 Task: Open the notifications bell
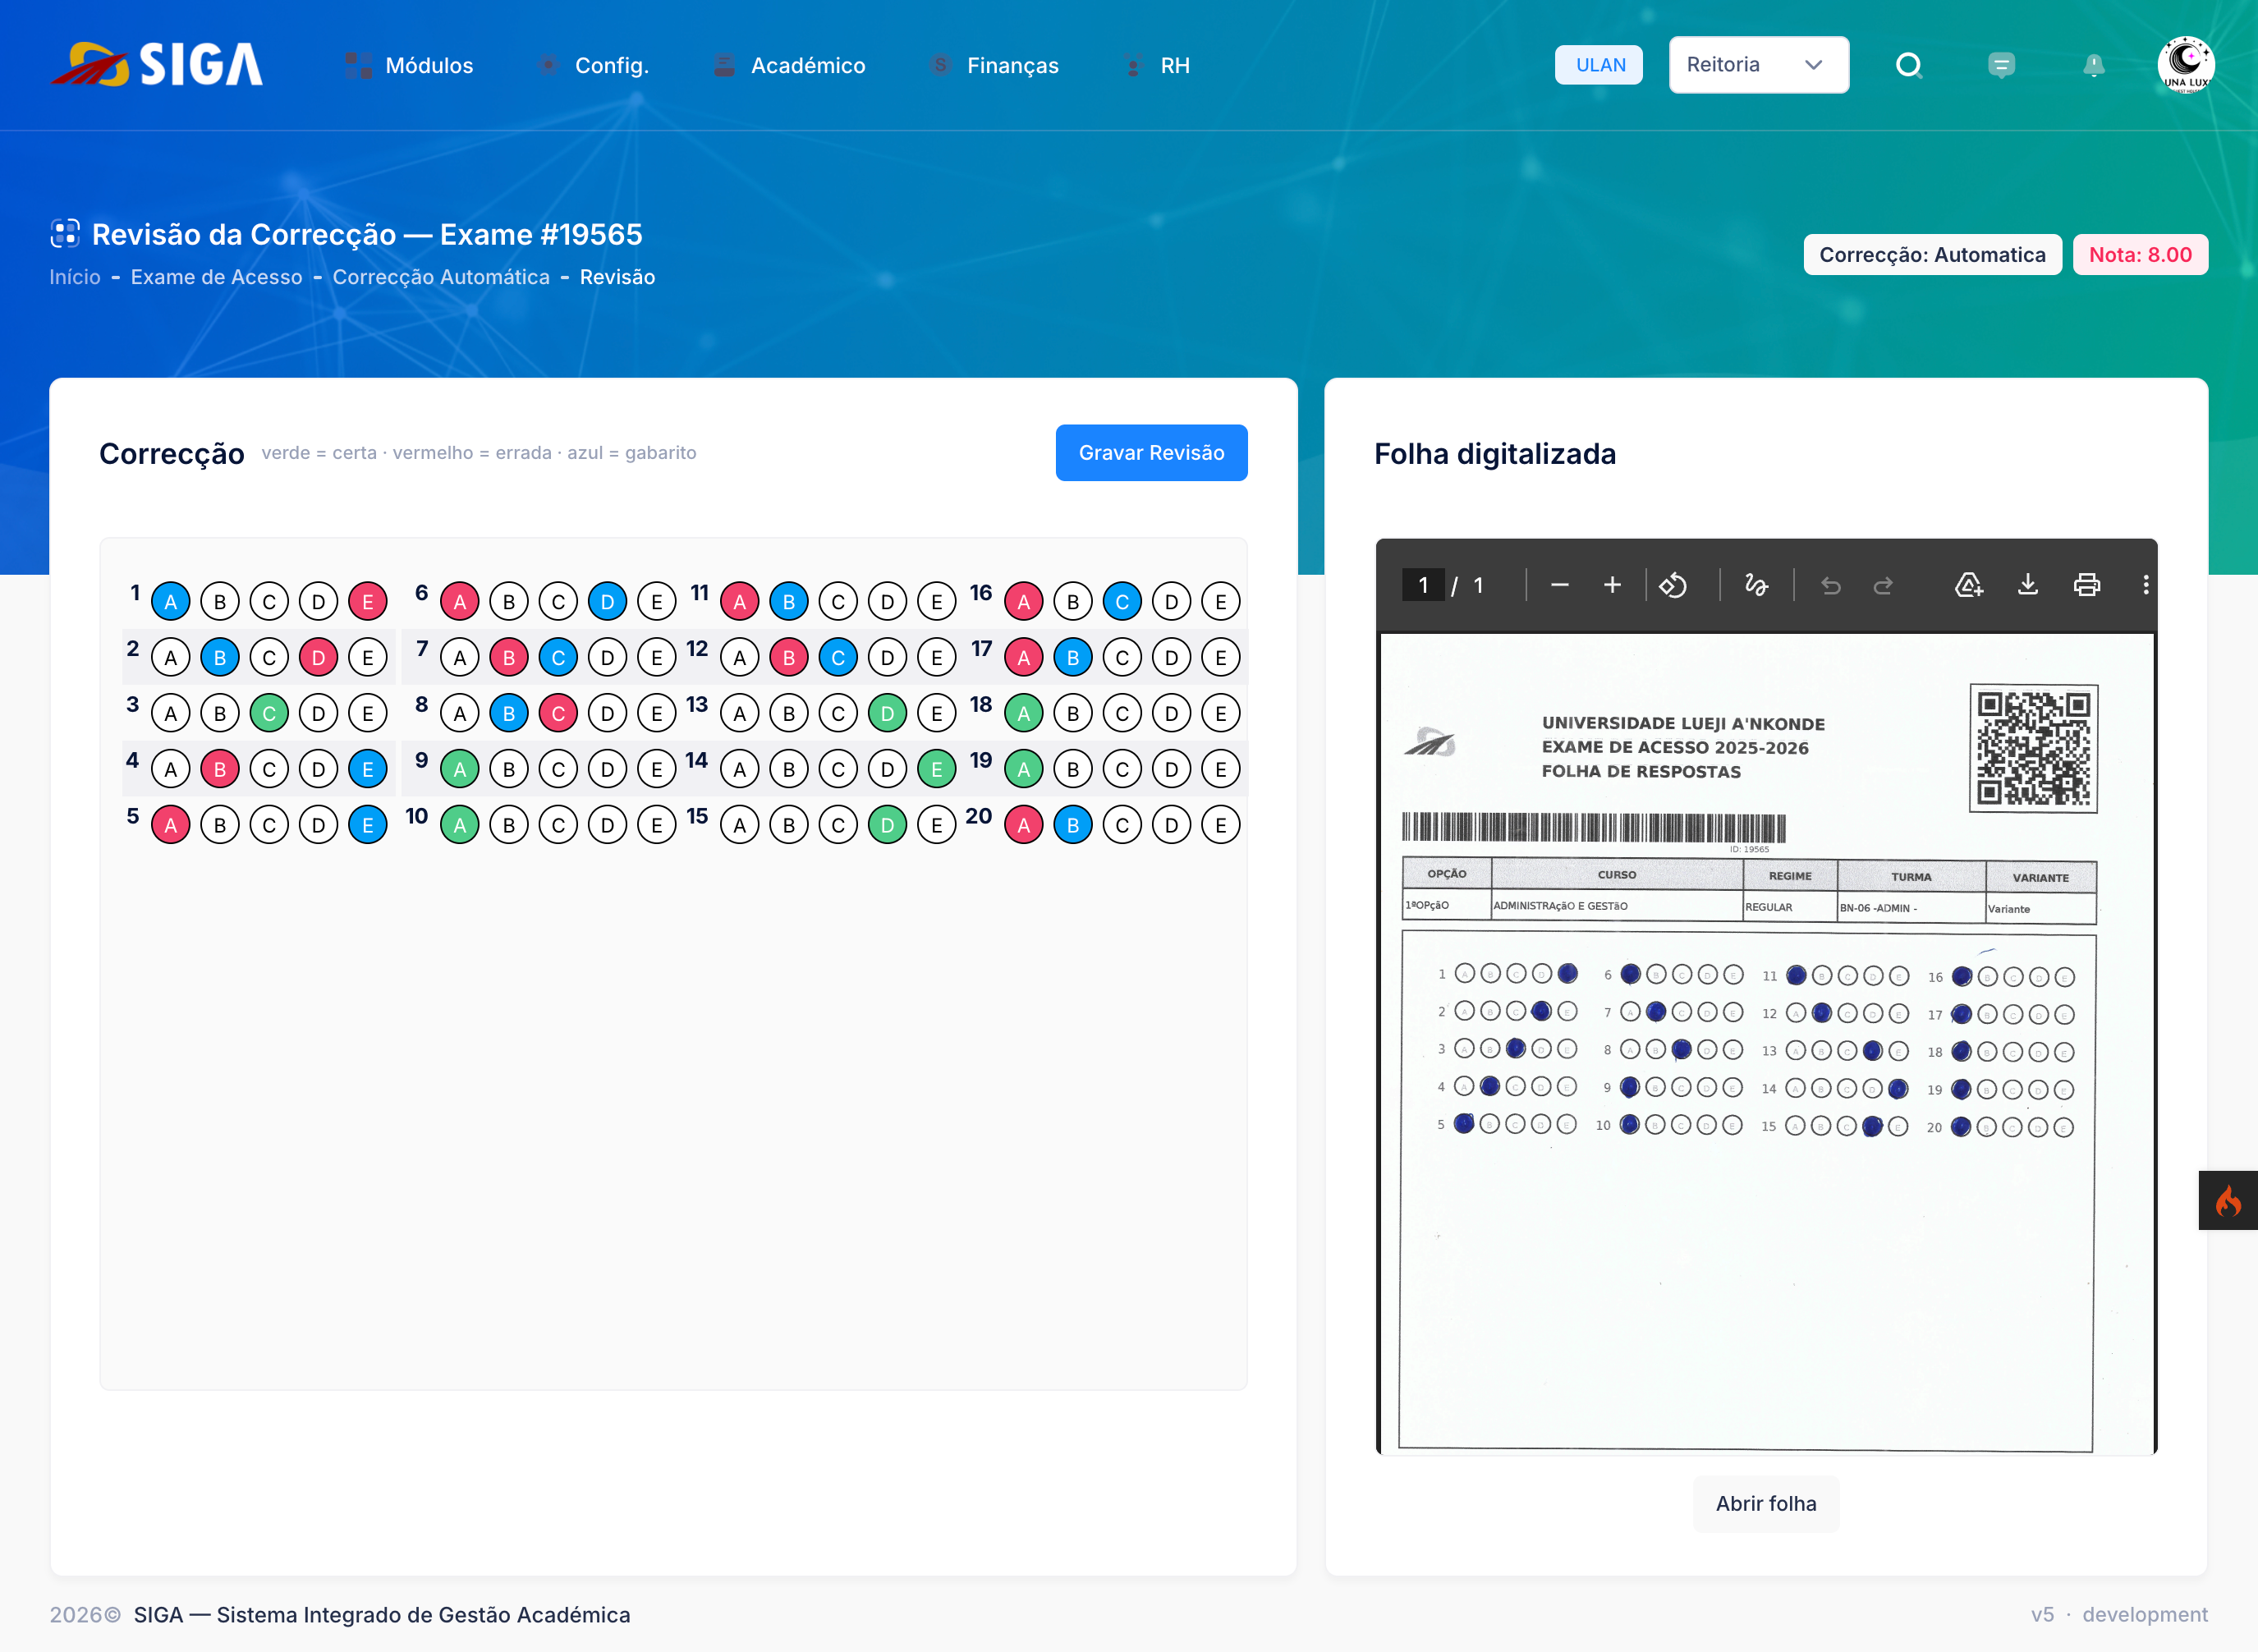click(x=2093, y=65)
